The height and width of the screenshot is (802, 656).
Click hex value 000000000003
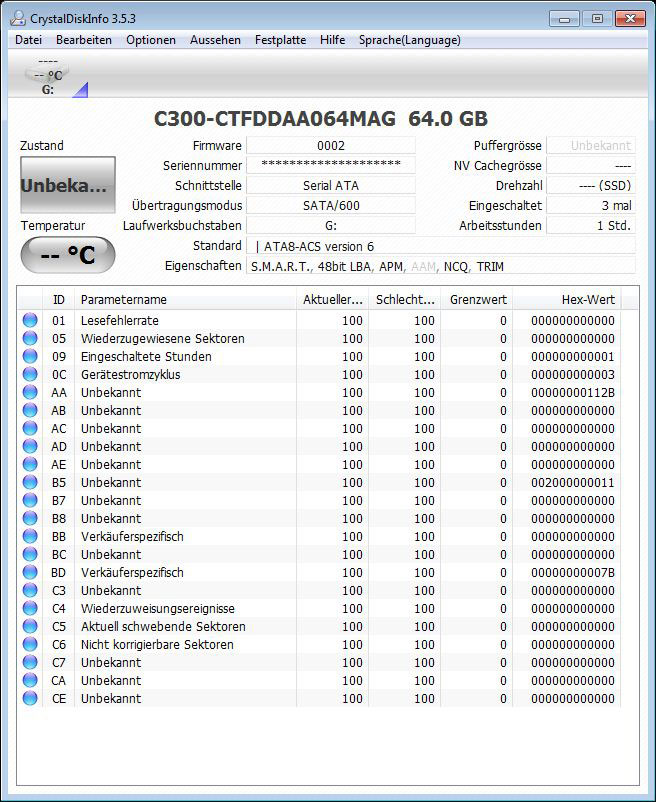tap(573, 374)
